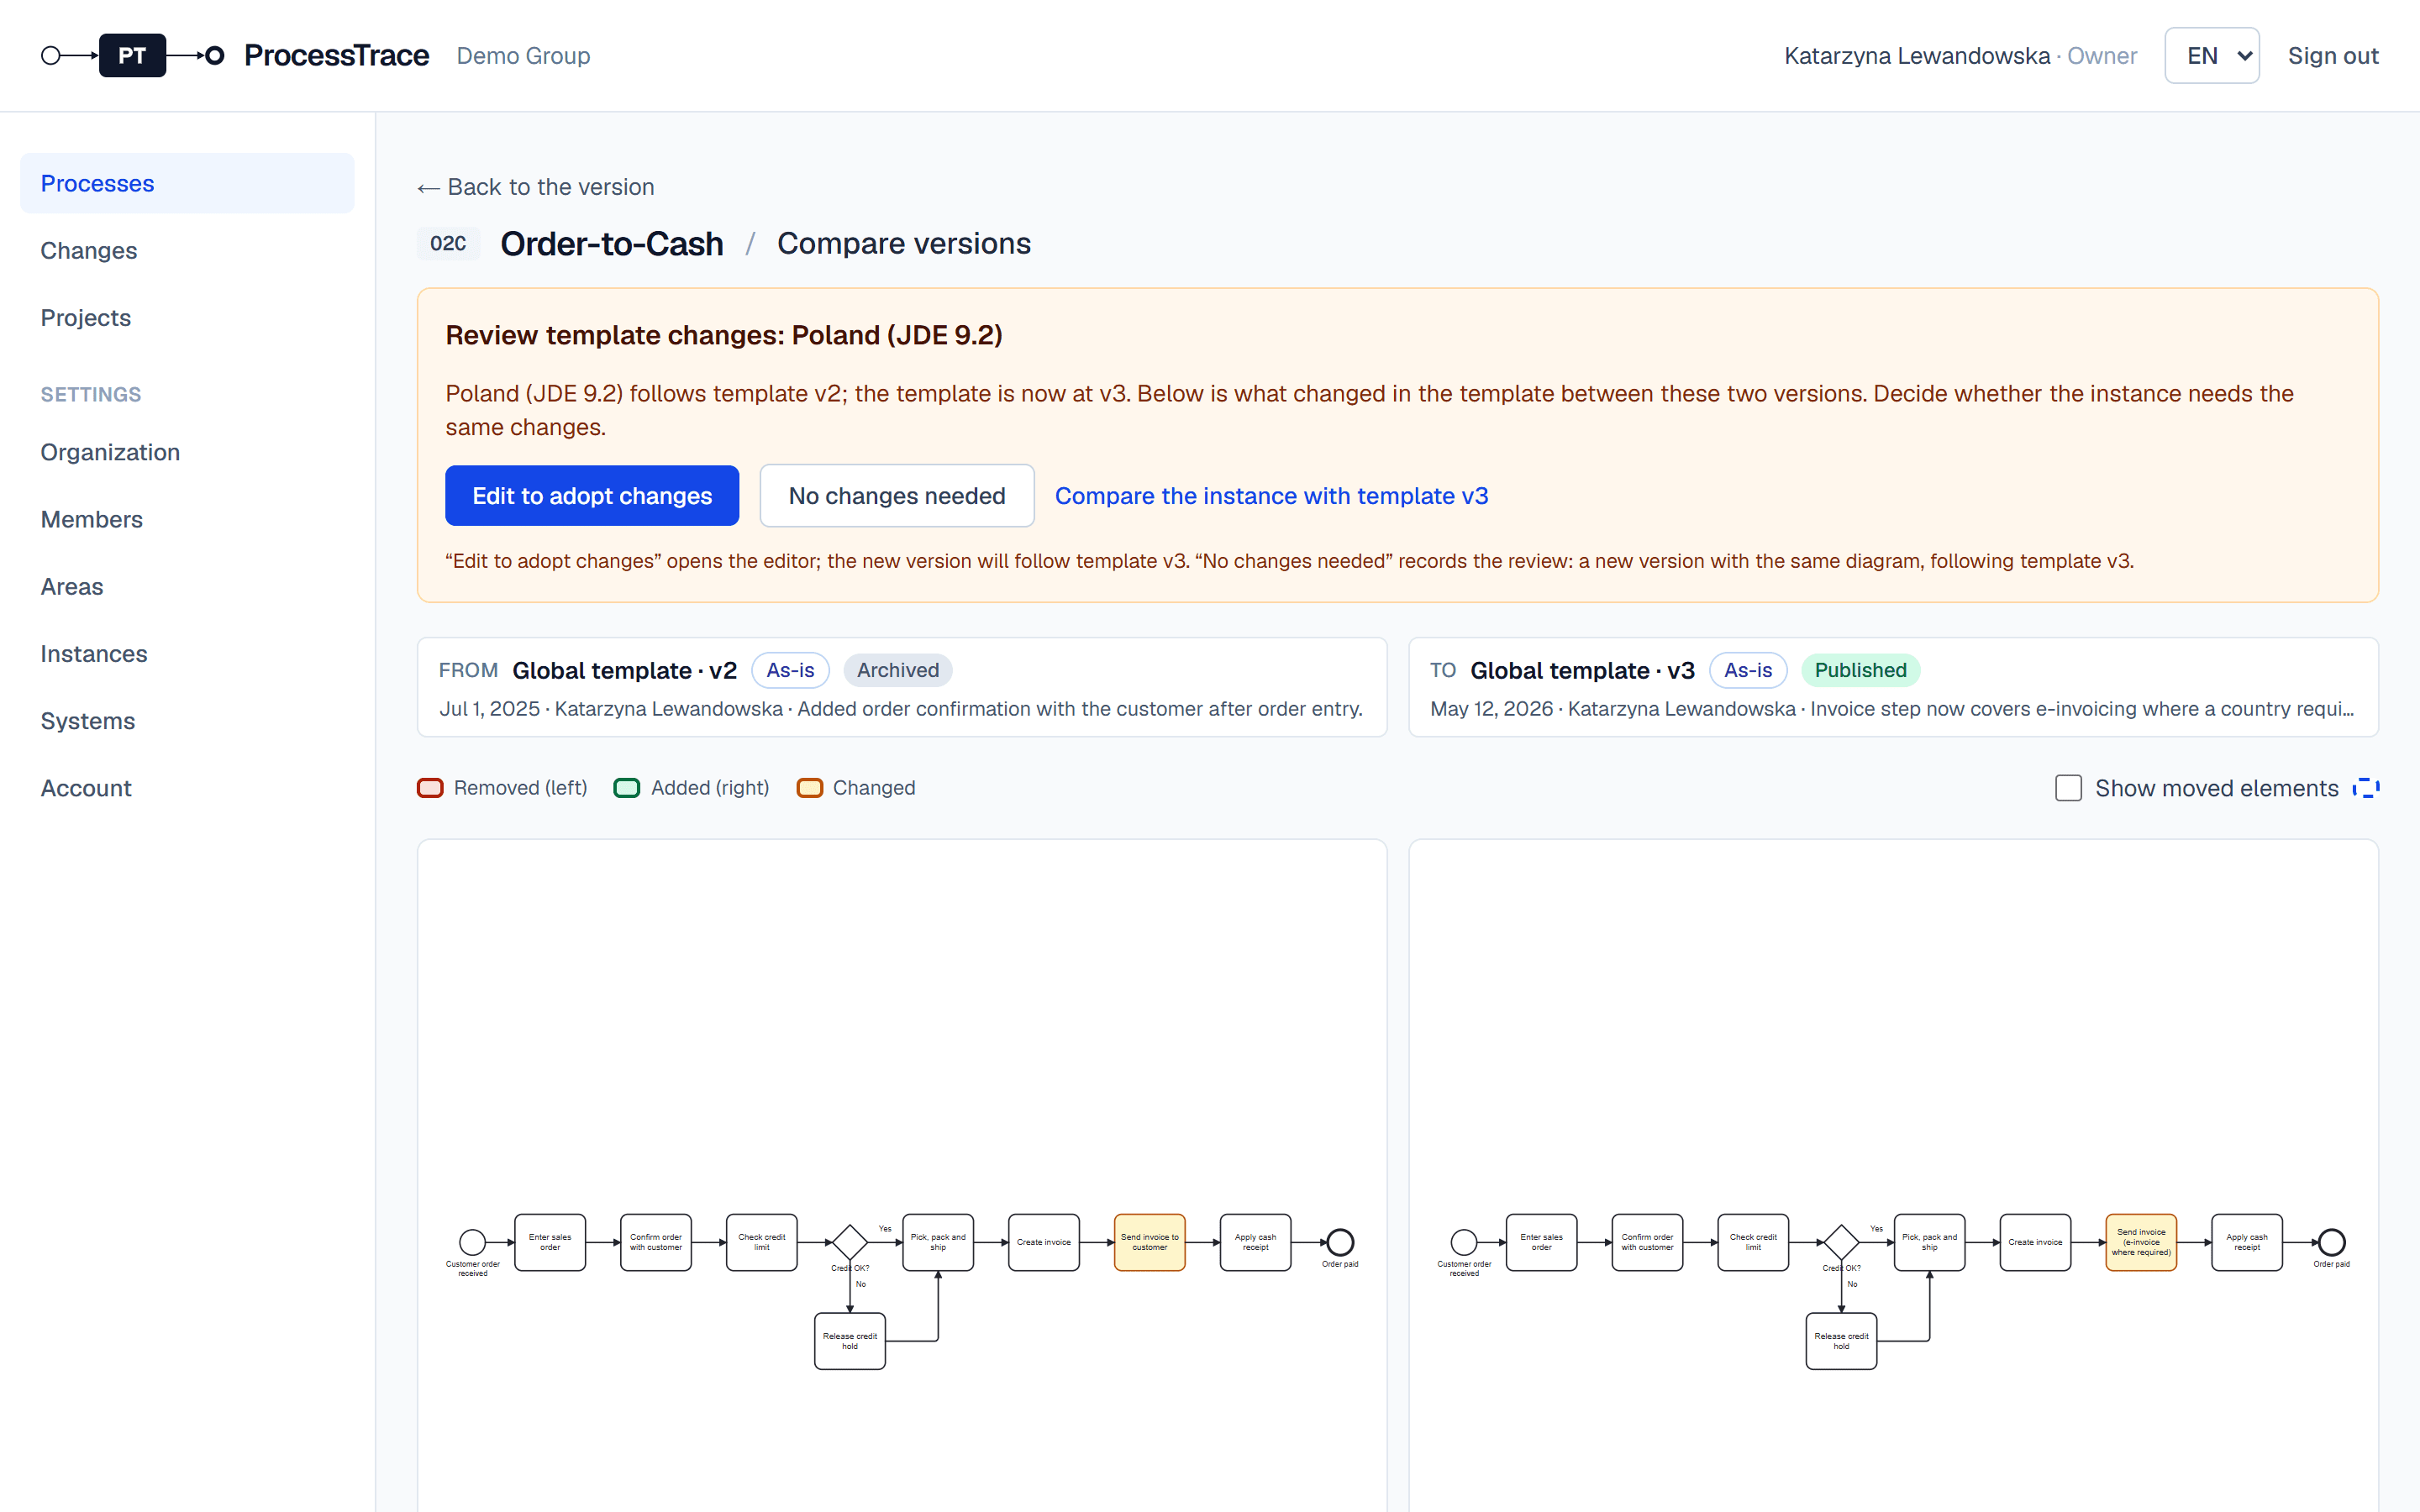Click the Order-to-Cash breadcrumb title
Image resolution: width=2420 pixels, height=1512 pixels.
pos(612,243)
